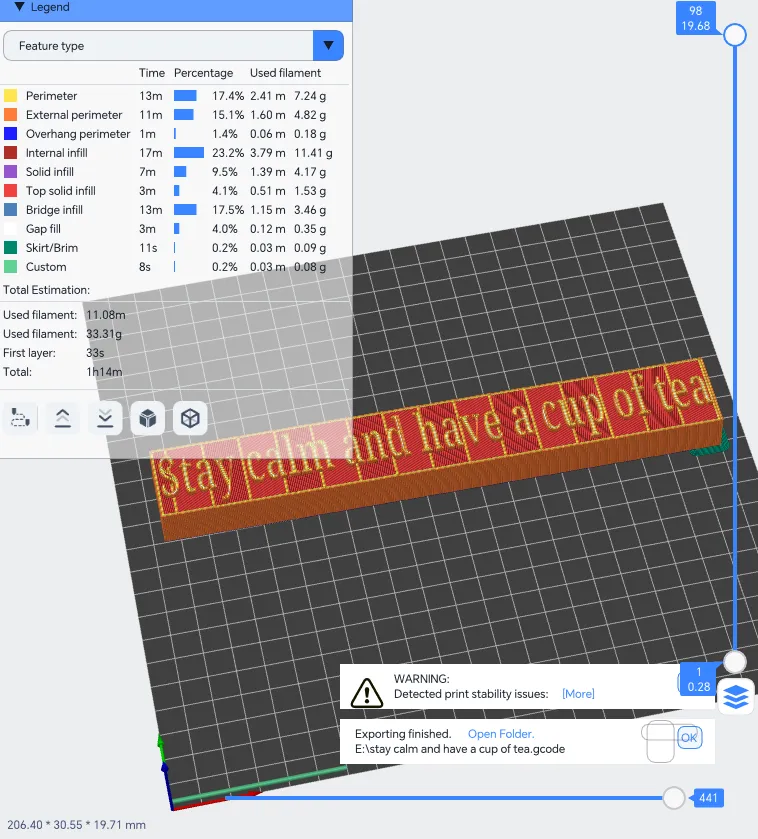The image size is (758, 839).
Task: Click the Percentage column header
Action: [203, 73]
